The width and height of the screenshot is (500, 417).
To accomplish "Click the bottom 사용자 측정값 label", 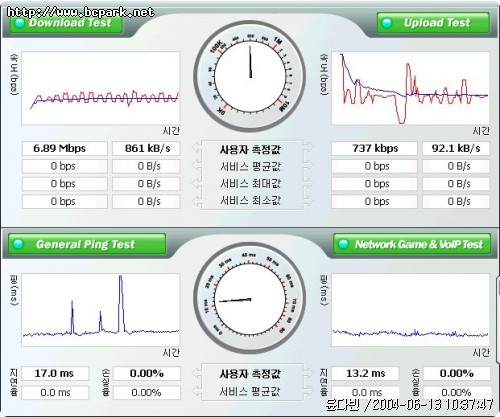I will coord(250,374).
